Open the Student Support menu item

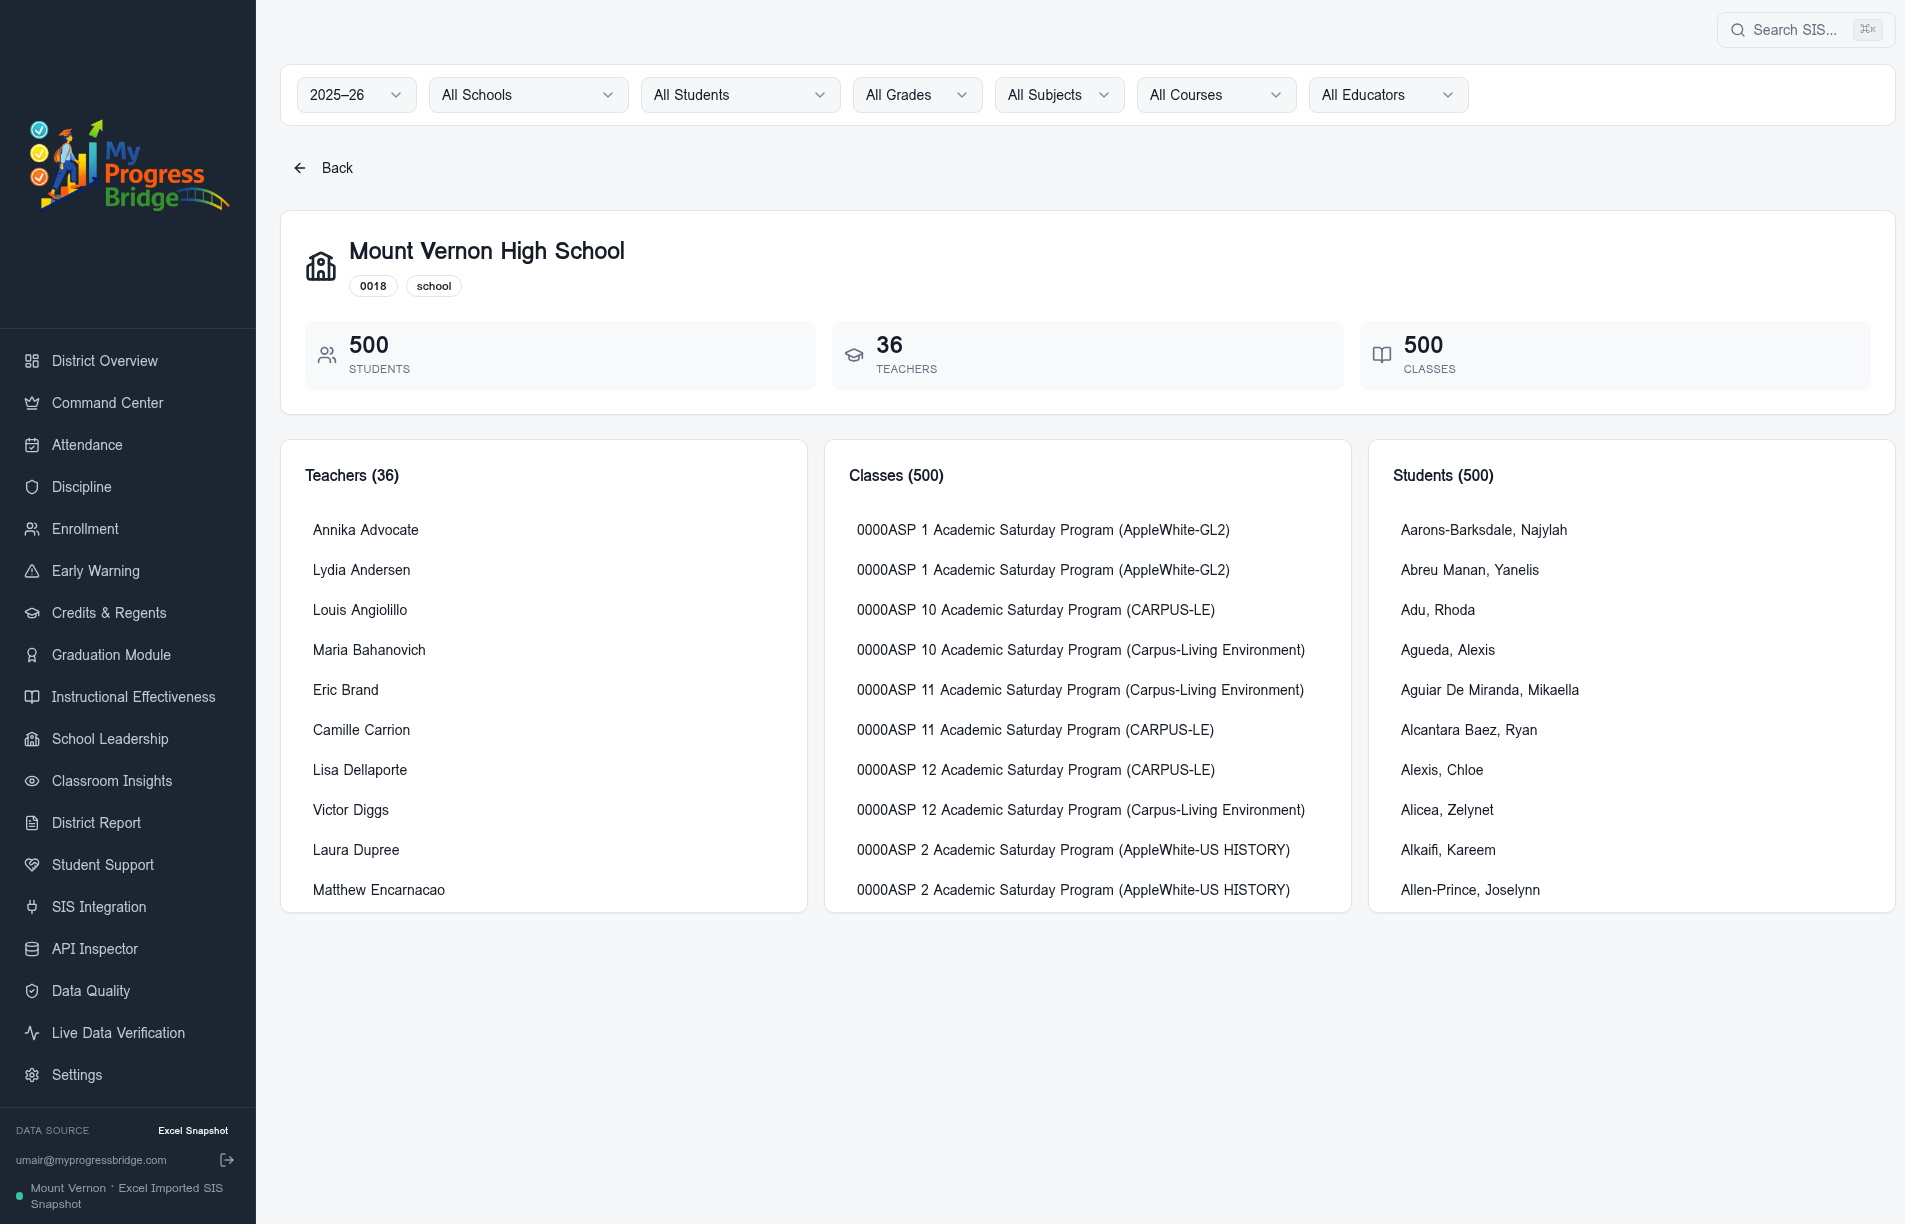point(128,865)
